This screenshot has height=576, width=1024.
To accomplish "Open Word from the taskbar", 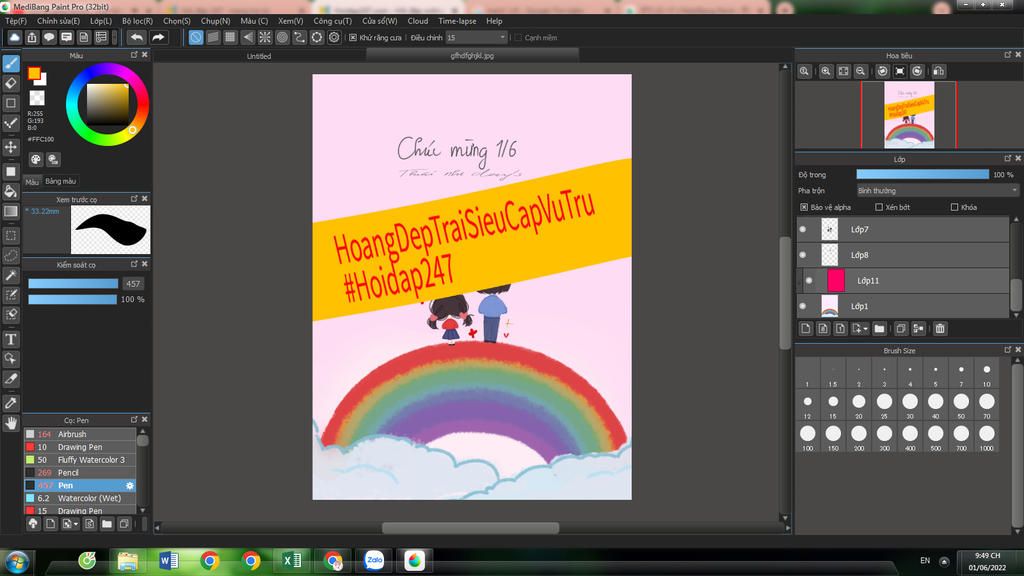I will click(x=168, y=560).
